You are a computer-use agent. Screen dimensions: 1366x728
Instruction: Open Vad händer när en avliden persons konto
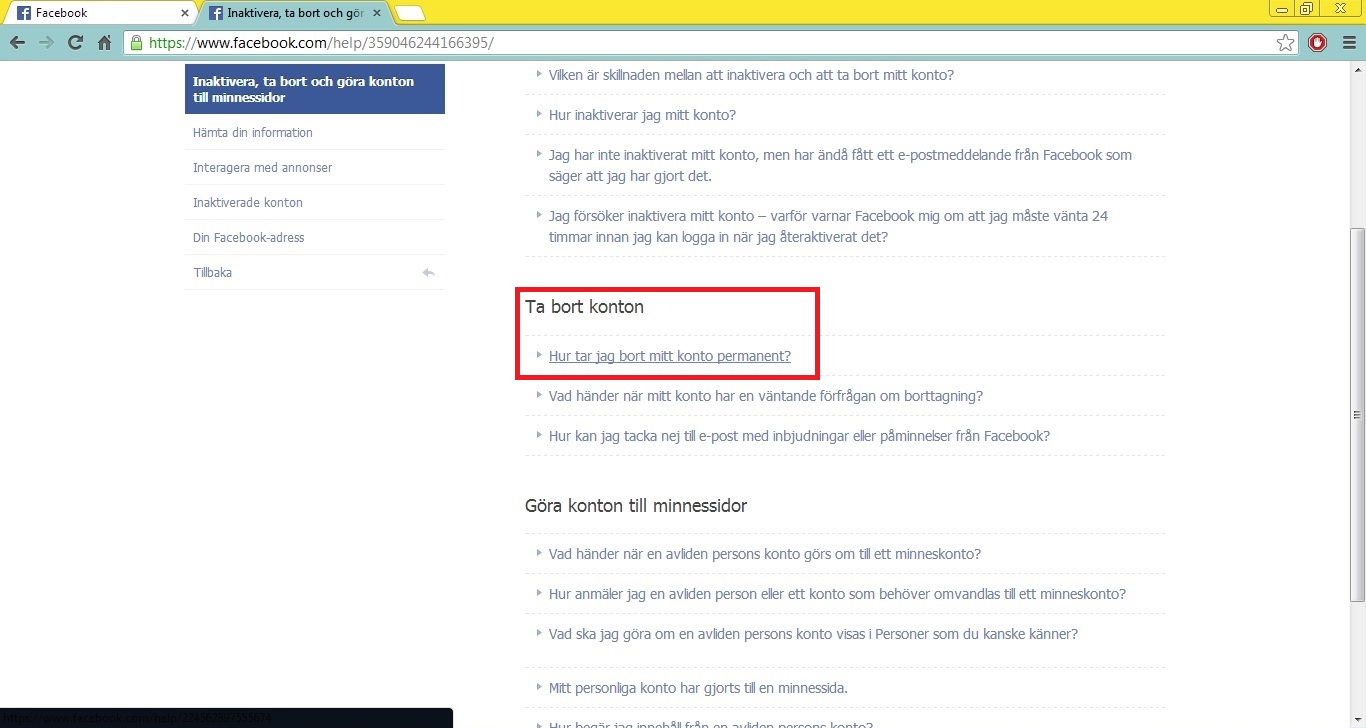[764, 554]
